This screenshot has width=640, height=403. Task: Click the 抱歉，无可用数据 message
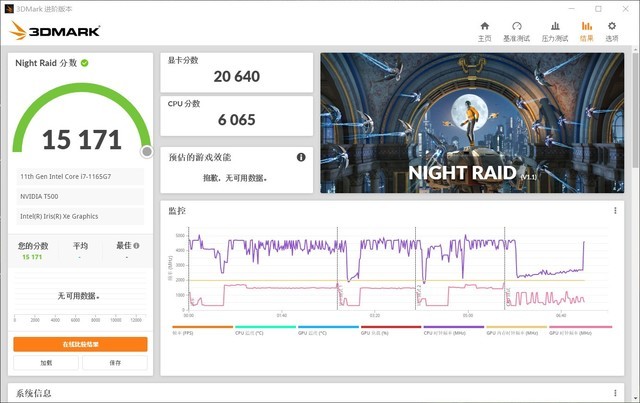tap(235, 178)
